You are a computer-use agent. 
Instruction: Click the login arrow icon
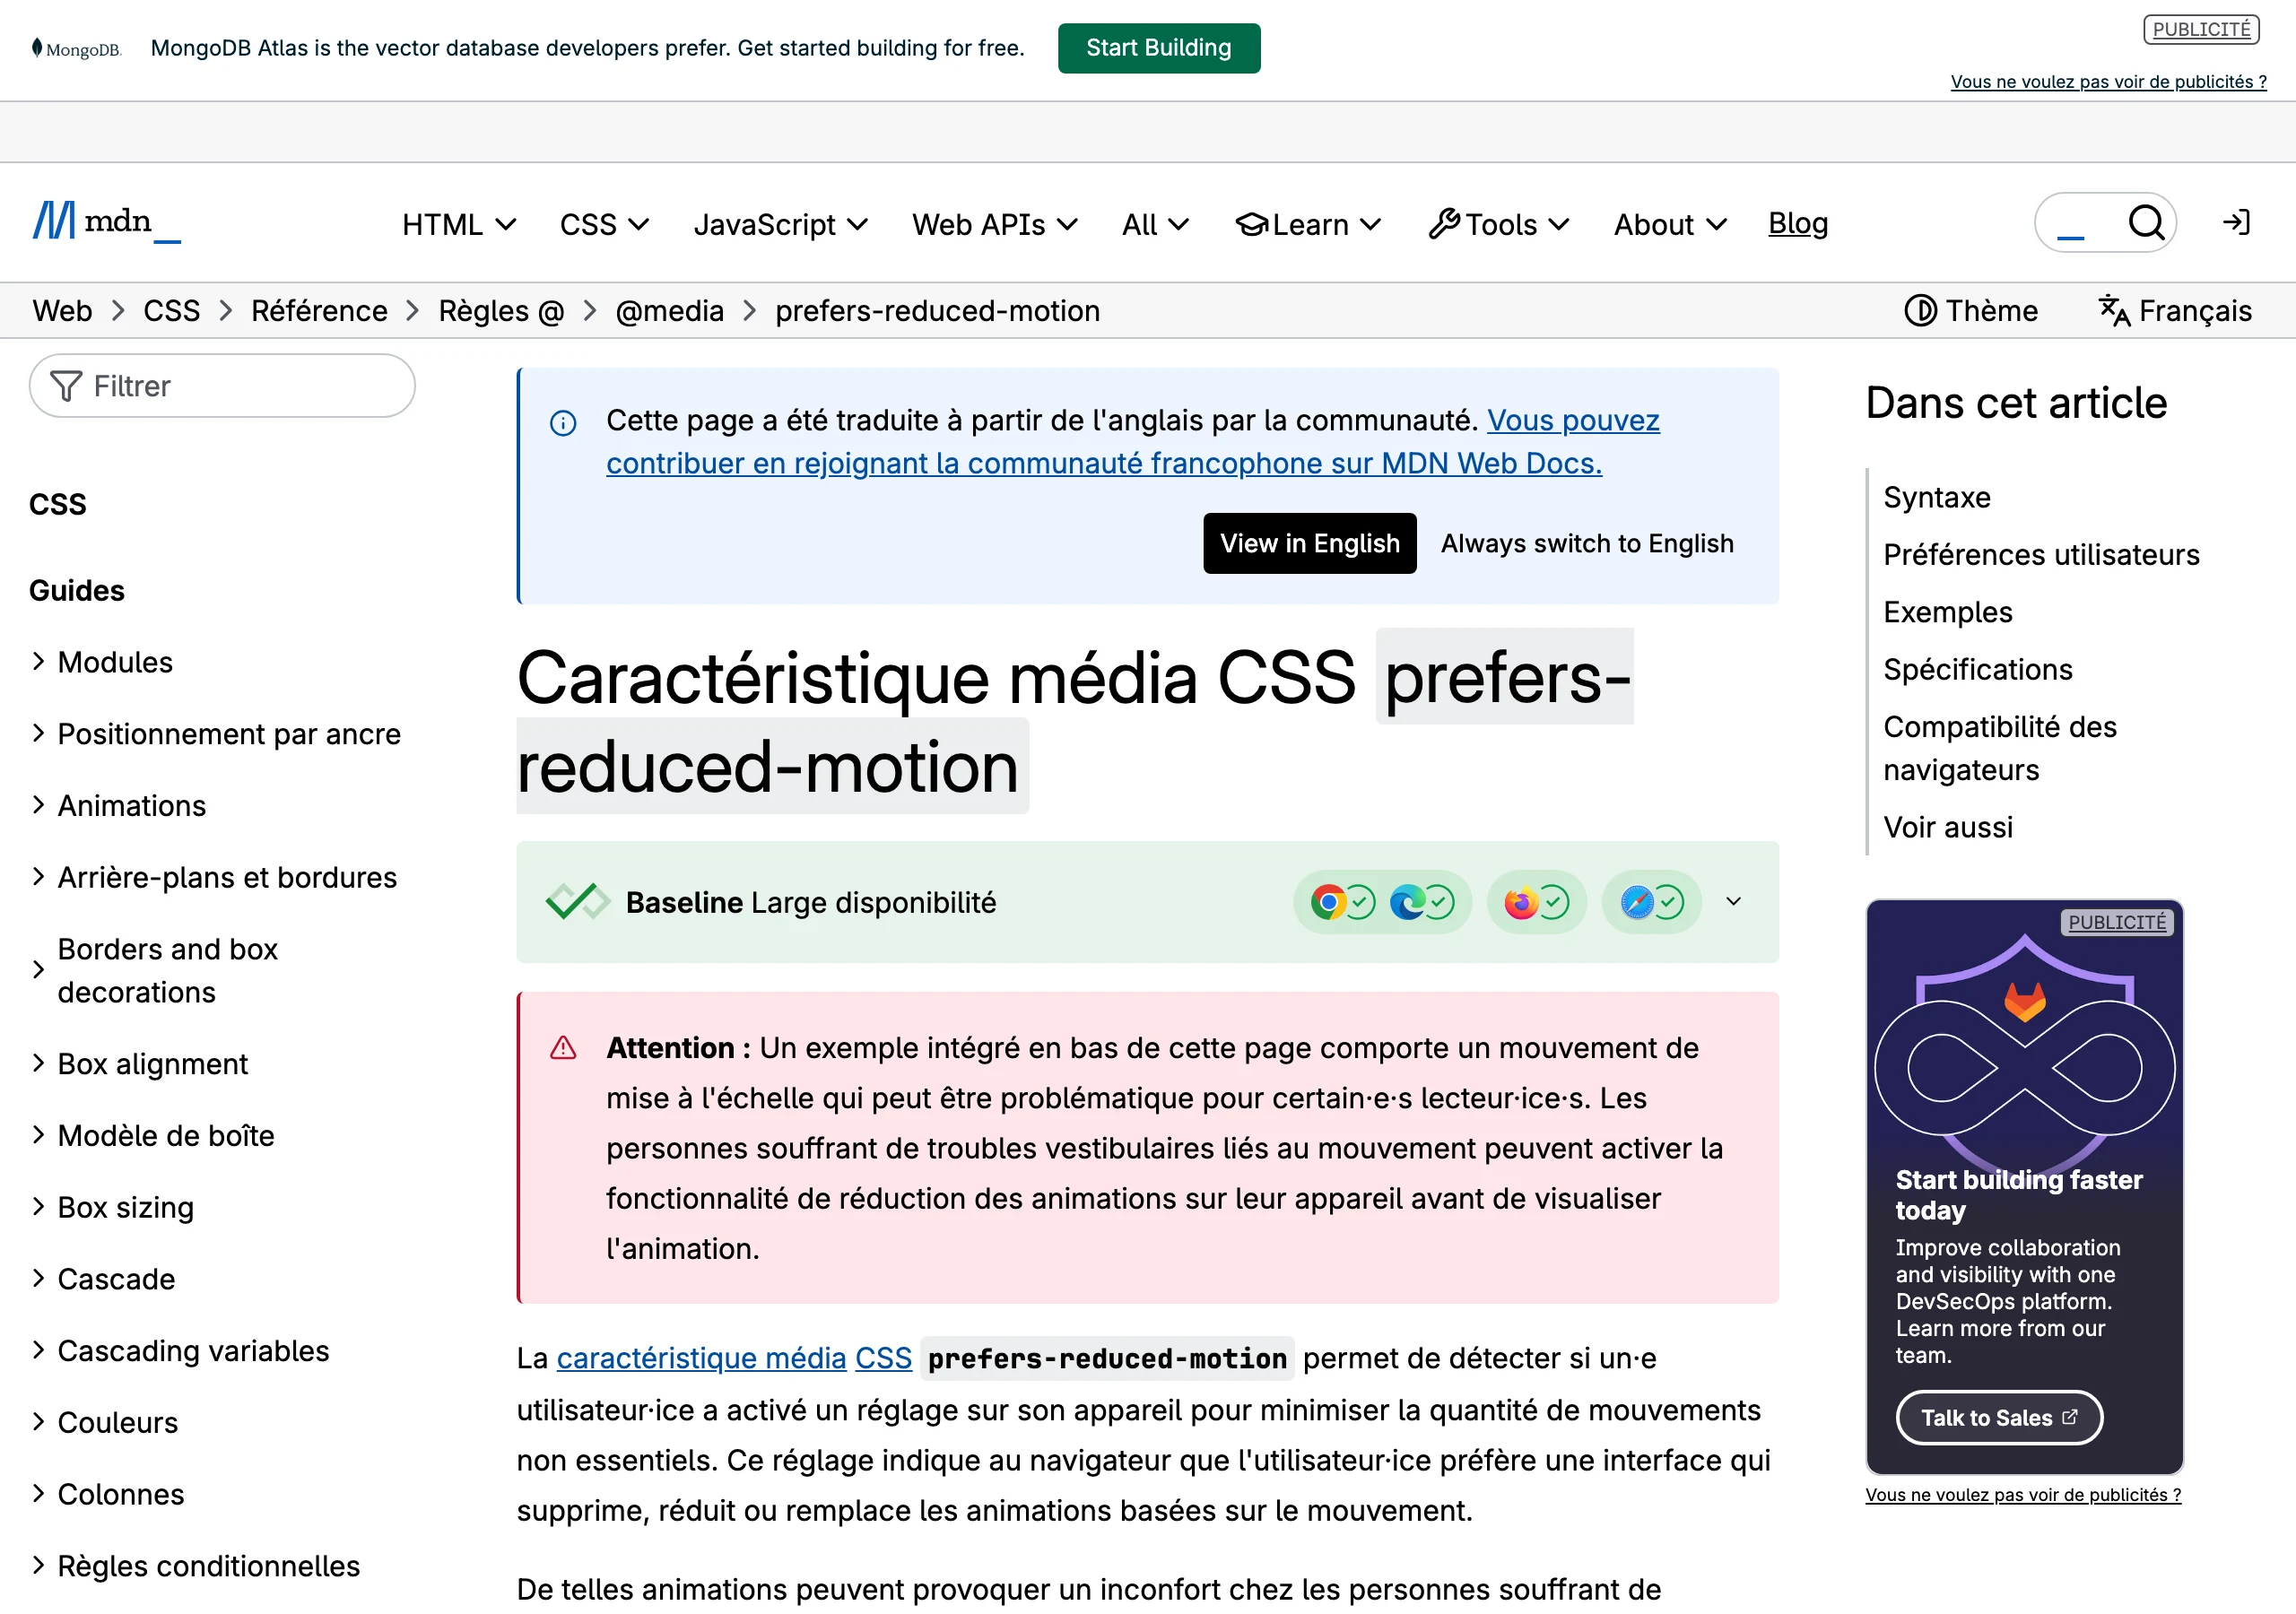point(2236,222)
